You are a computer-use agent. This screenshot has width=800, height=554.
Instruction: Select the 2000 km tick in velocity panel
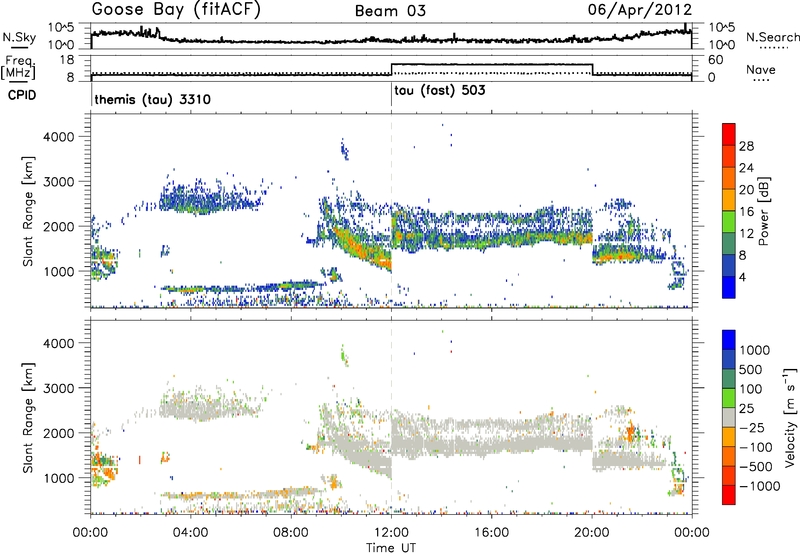coord(58,433)
